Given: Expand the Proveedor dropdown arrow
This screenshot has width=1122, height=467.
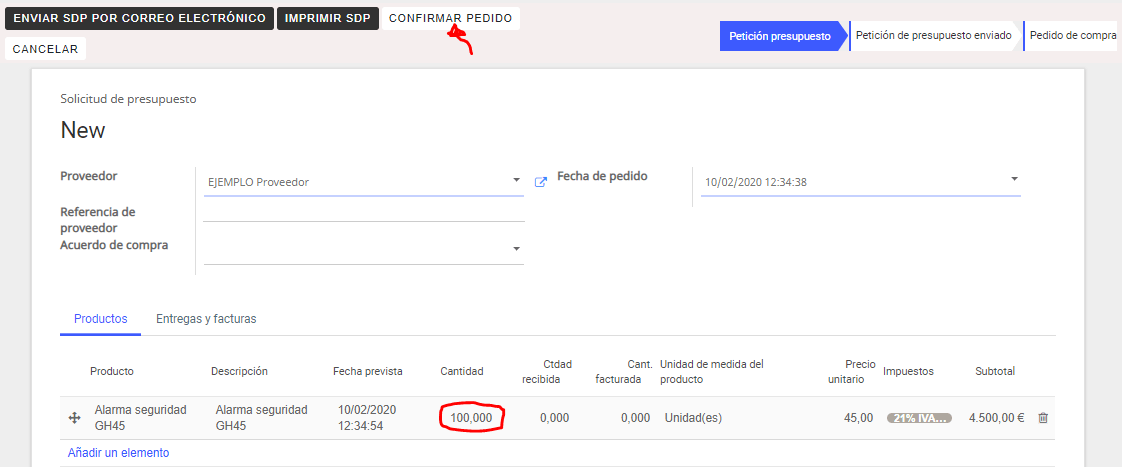Looking at the screenshot, I should click(x=517, y=180).
